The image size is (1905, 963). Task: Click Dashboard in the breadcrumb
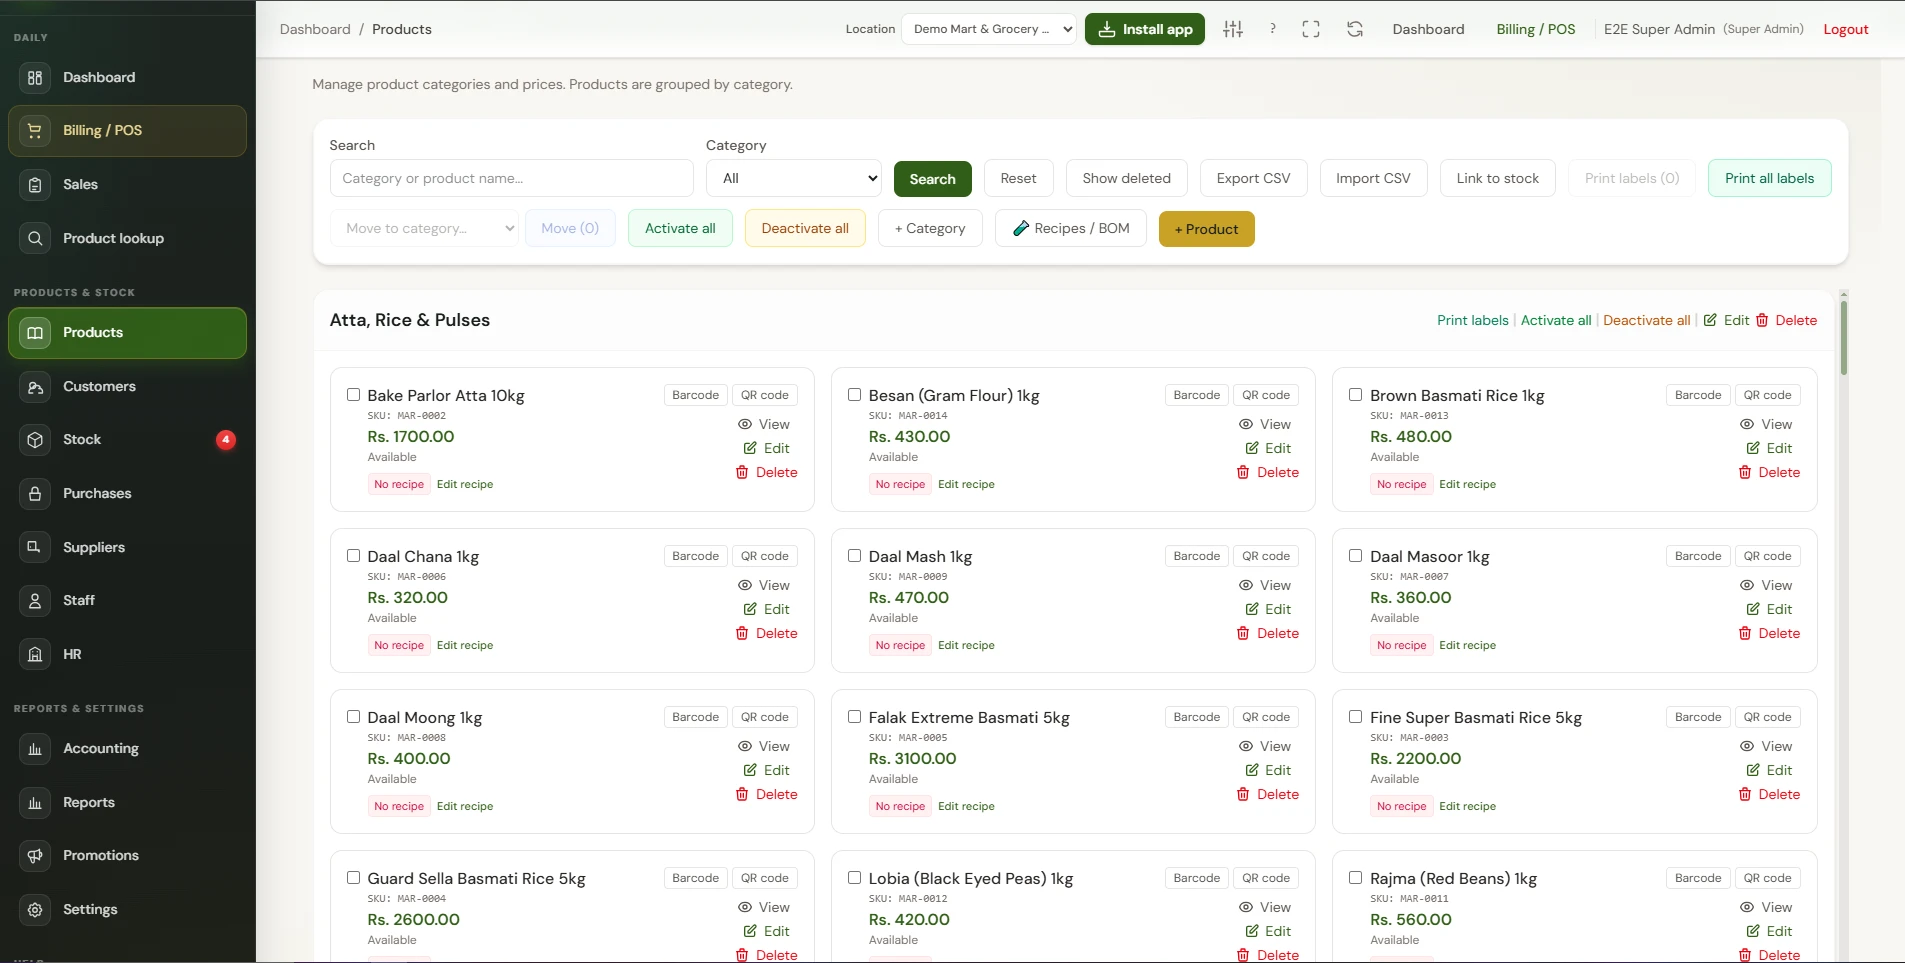(315, 29)
